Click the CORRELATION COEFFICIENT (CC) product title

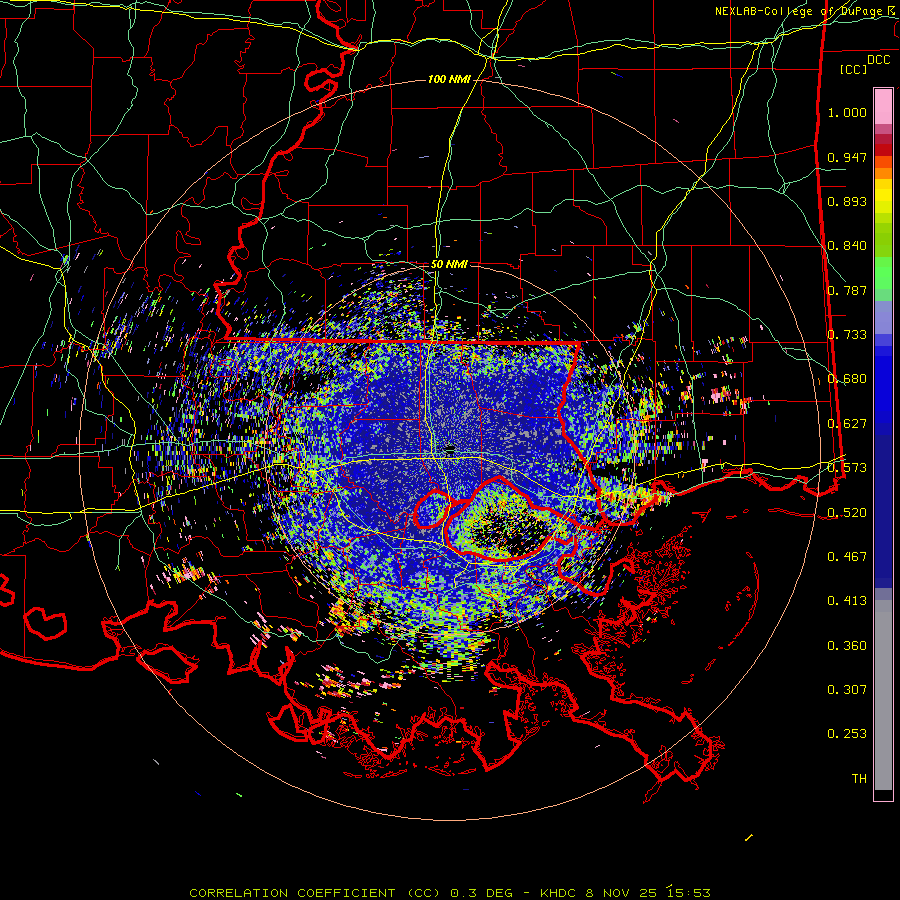tap(315, 893)
